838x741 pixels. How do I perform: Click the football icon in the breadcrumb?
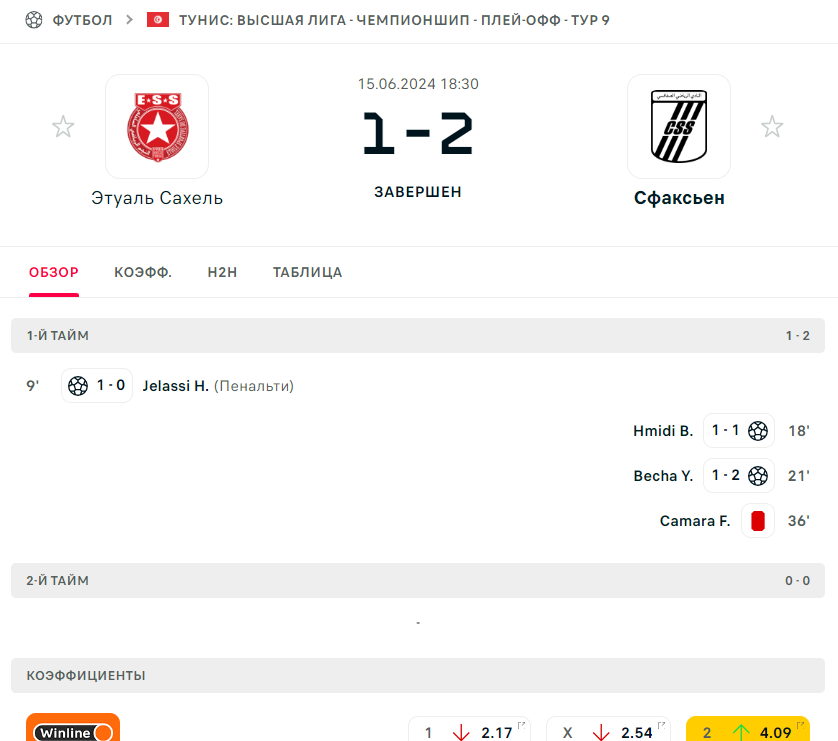34,20
